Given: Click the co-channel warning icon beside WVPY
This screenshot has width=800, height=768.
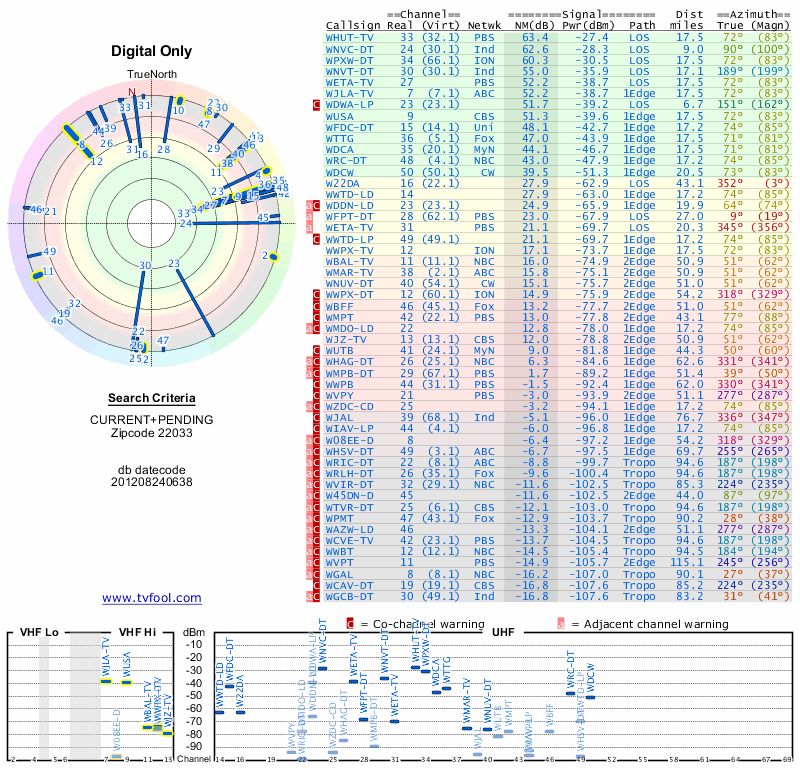Looking at the screenshot, I should tap(316, 395).
